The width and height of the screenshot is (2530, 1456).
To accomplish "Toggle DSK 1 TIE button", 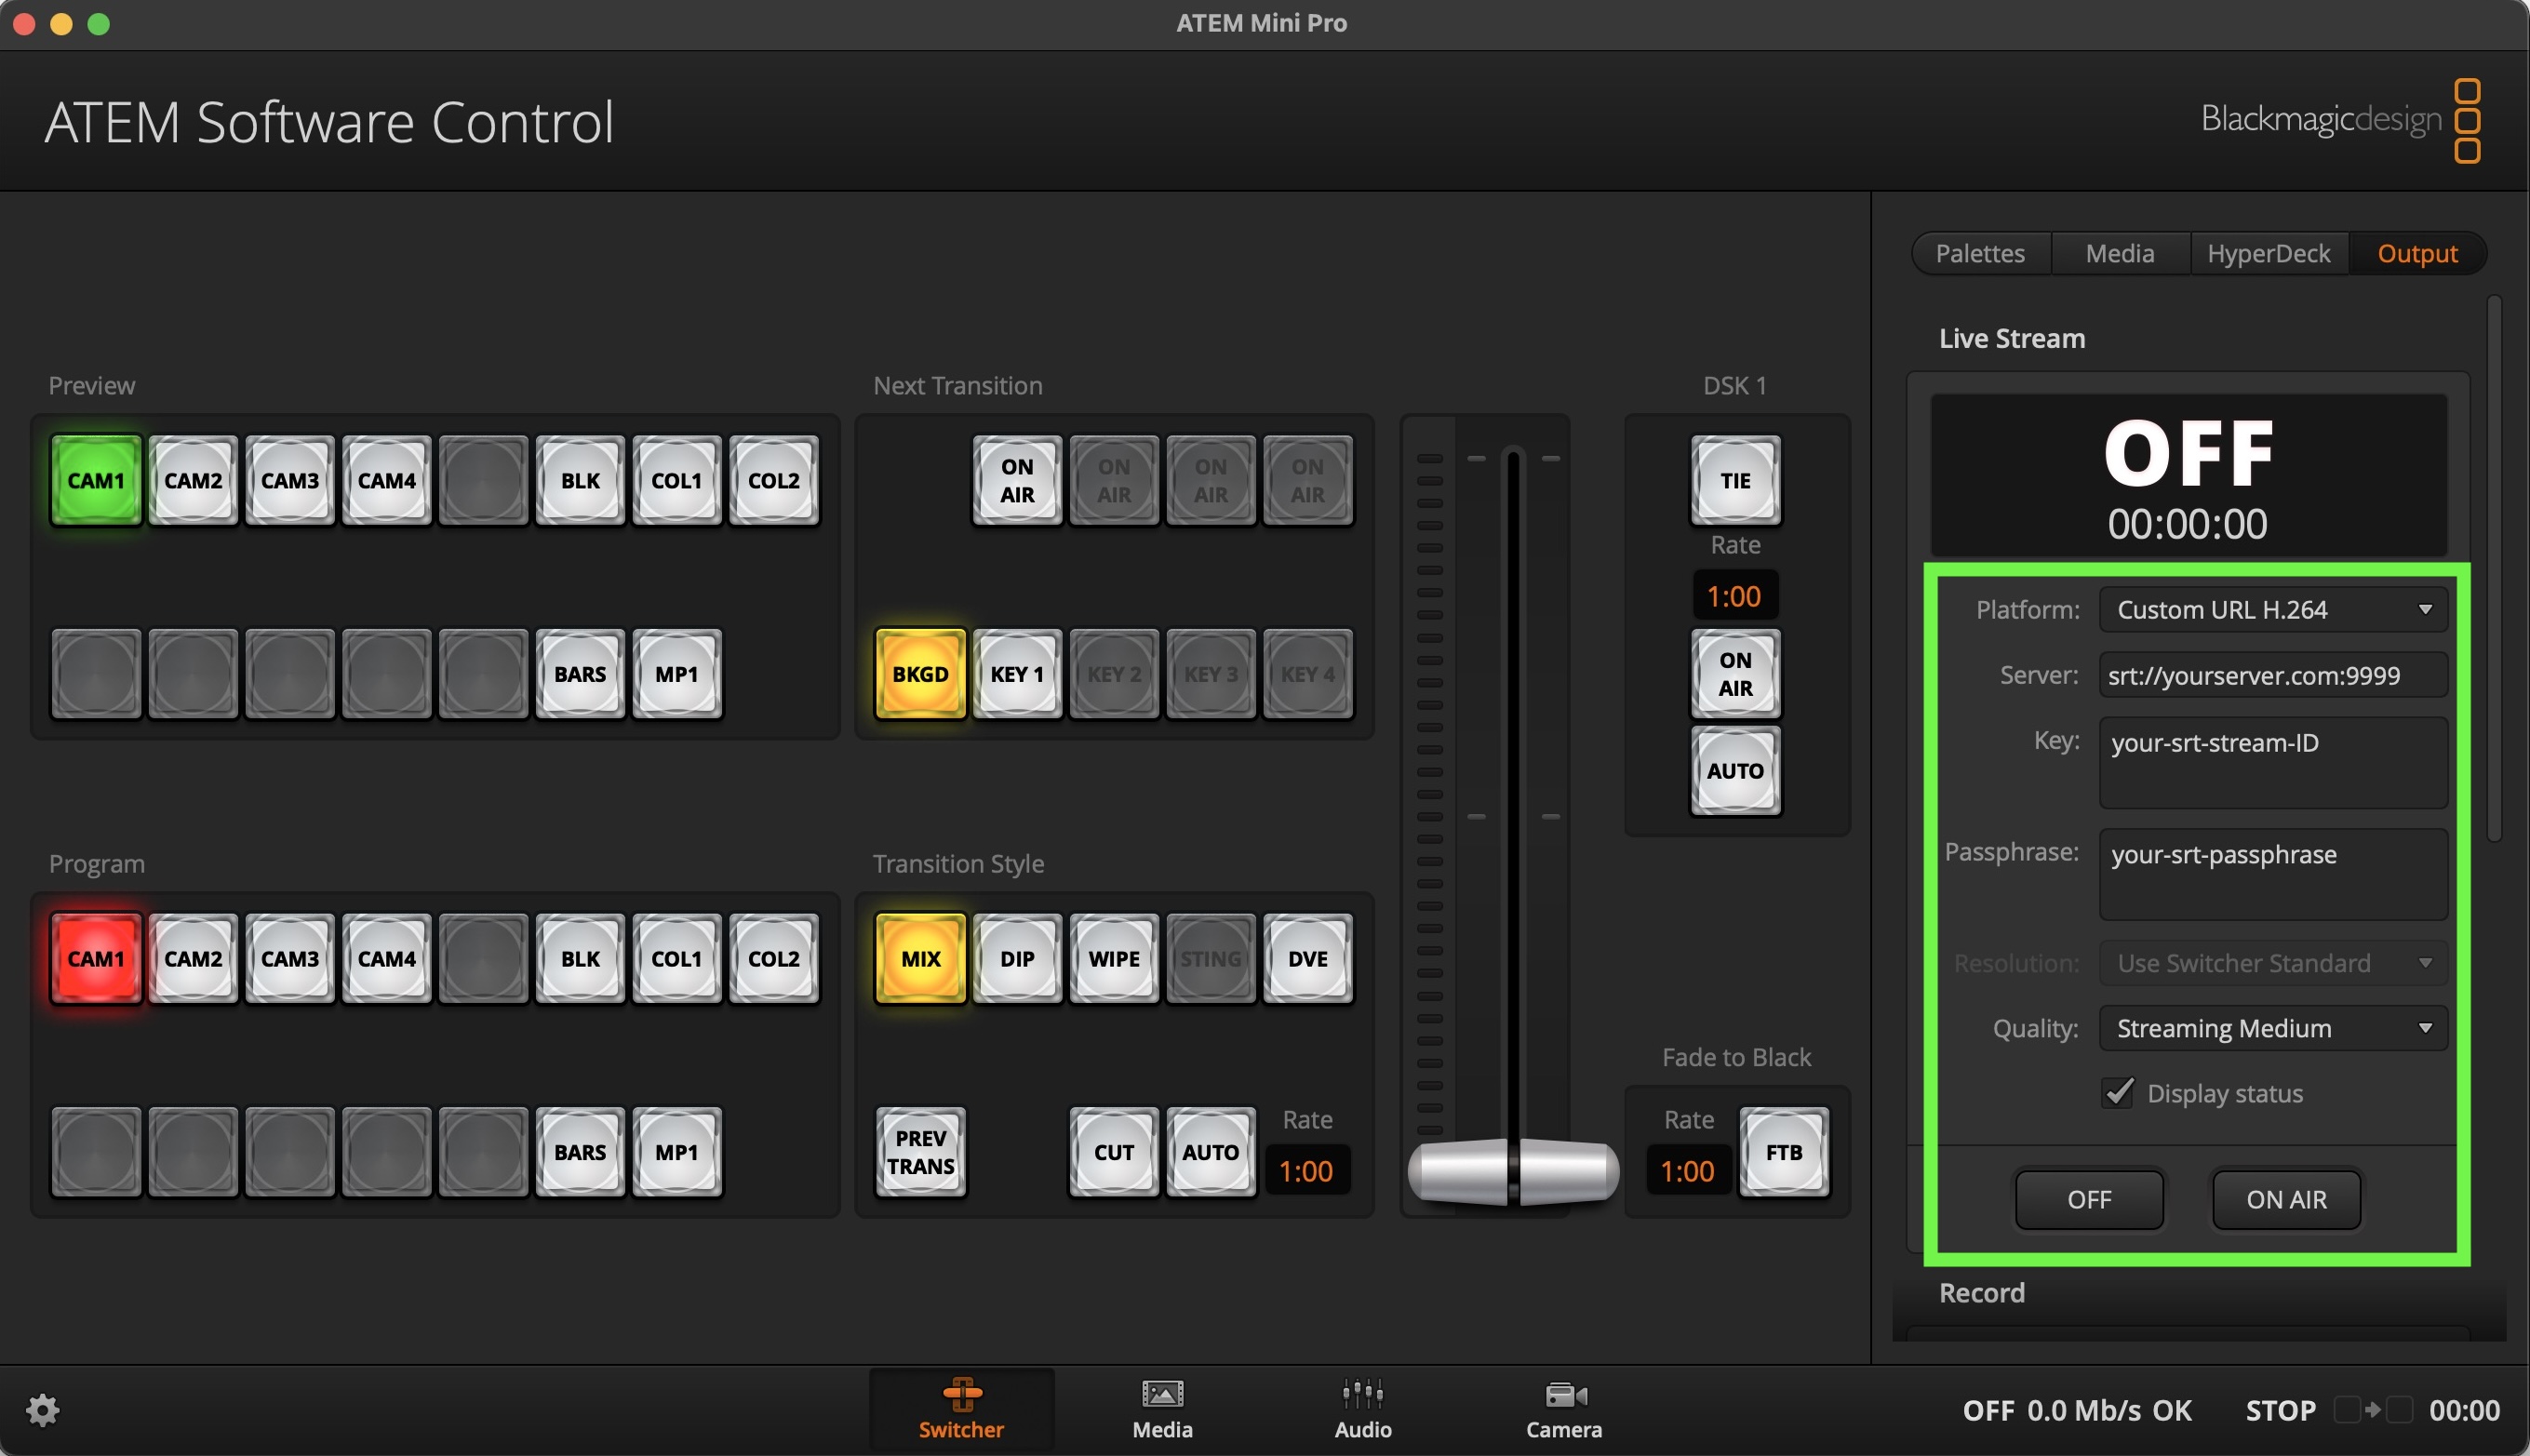I will coord(1734,480).
